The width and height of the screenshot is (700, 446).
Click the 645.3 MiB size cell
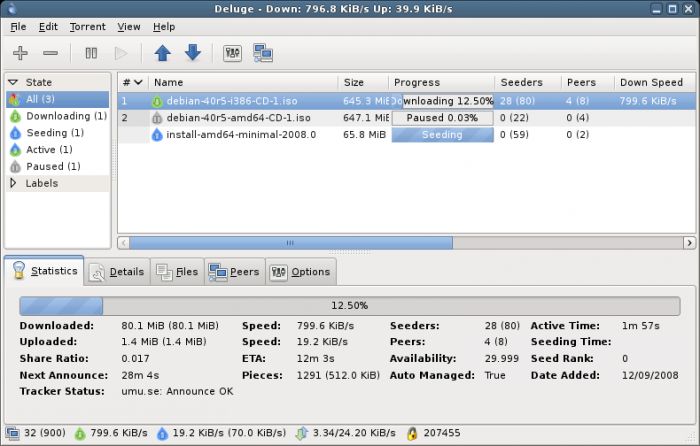point(366,101)
